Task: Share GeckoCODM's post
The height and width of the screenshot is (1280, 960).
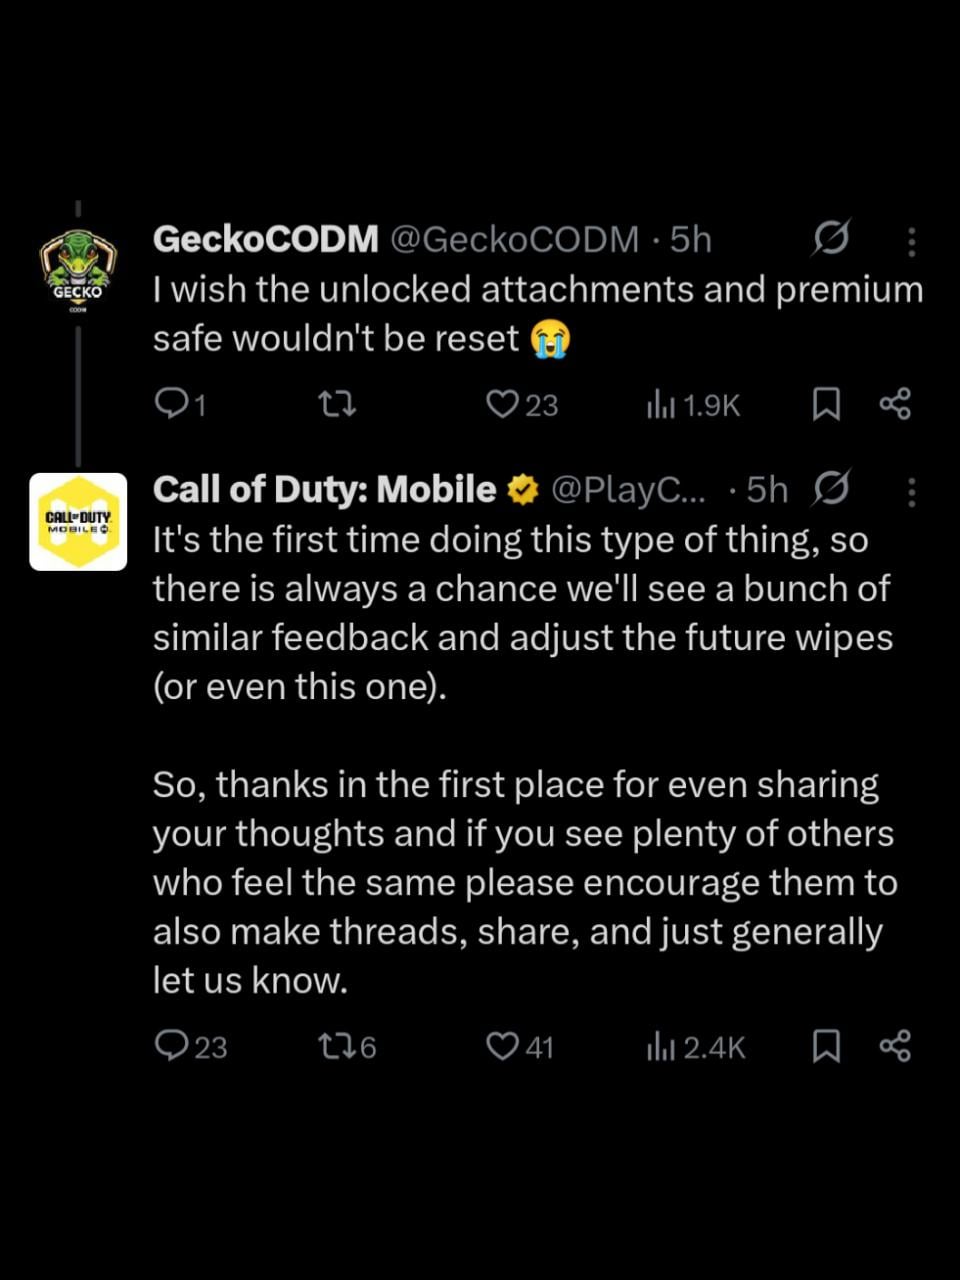Action: pyautogui.click(x=895, y=404)
